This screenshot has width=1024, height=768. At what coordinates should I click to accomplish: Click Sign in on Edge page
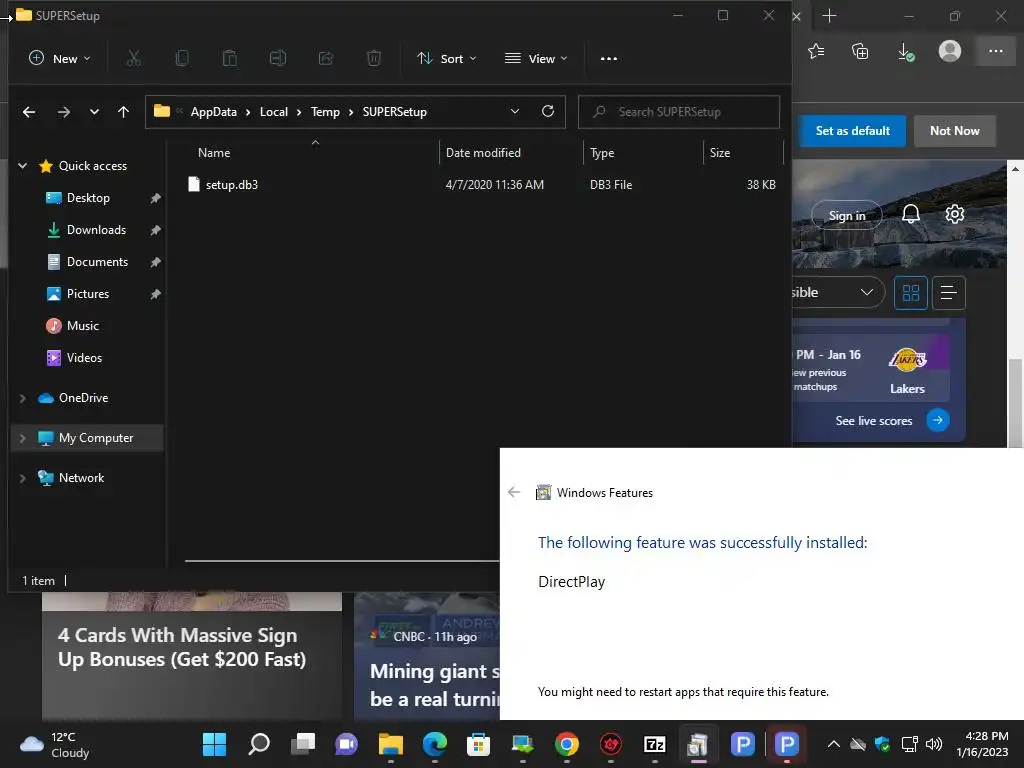(846, 216)
